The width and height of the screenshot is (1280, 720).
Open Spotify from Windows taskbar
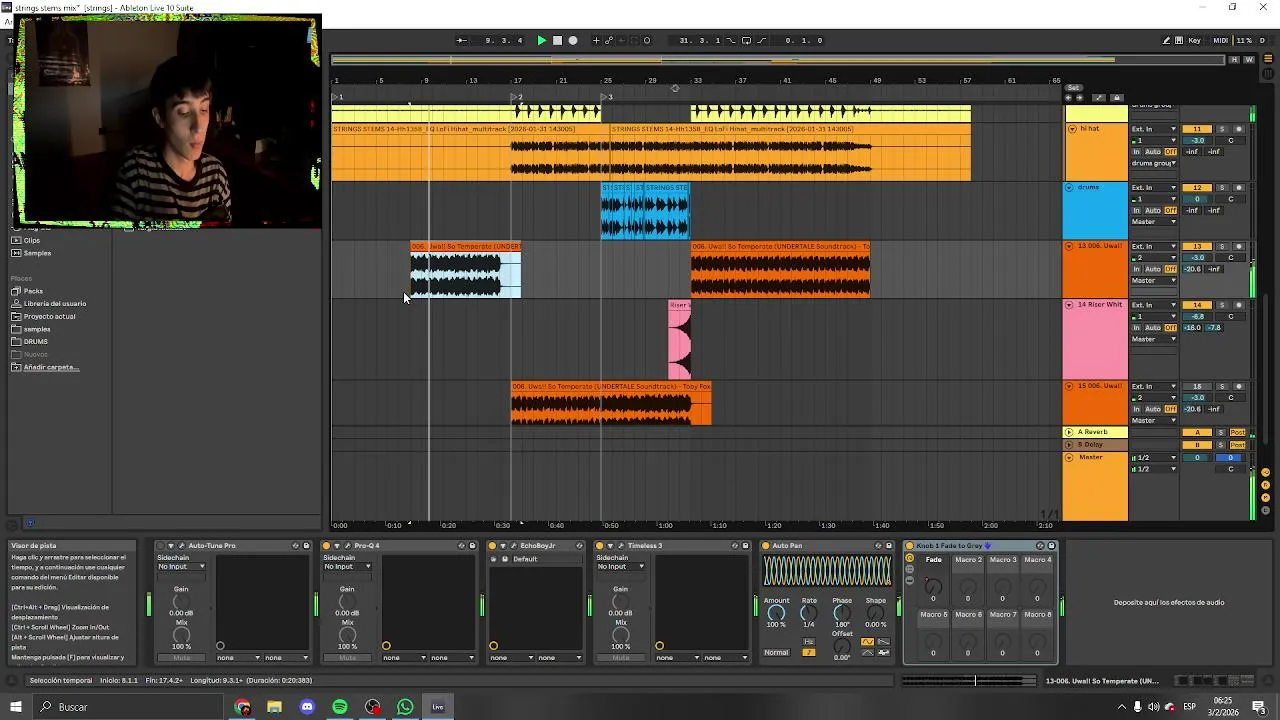(x=340, y=707)
